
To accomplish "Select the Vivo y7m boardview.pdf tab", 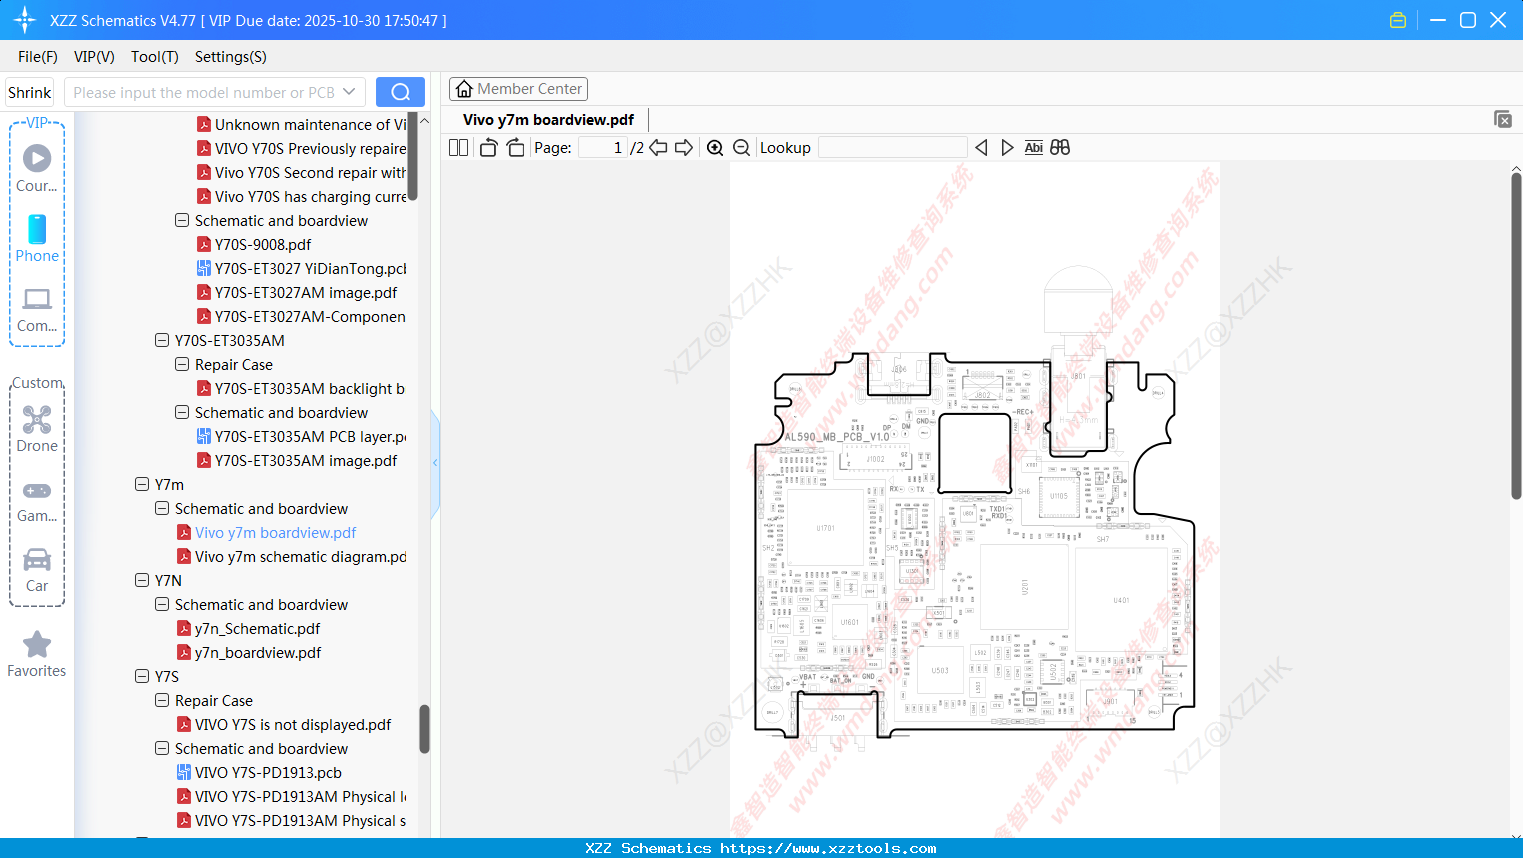I will click(x=548, y=120).
